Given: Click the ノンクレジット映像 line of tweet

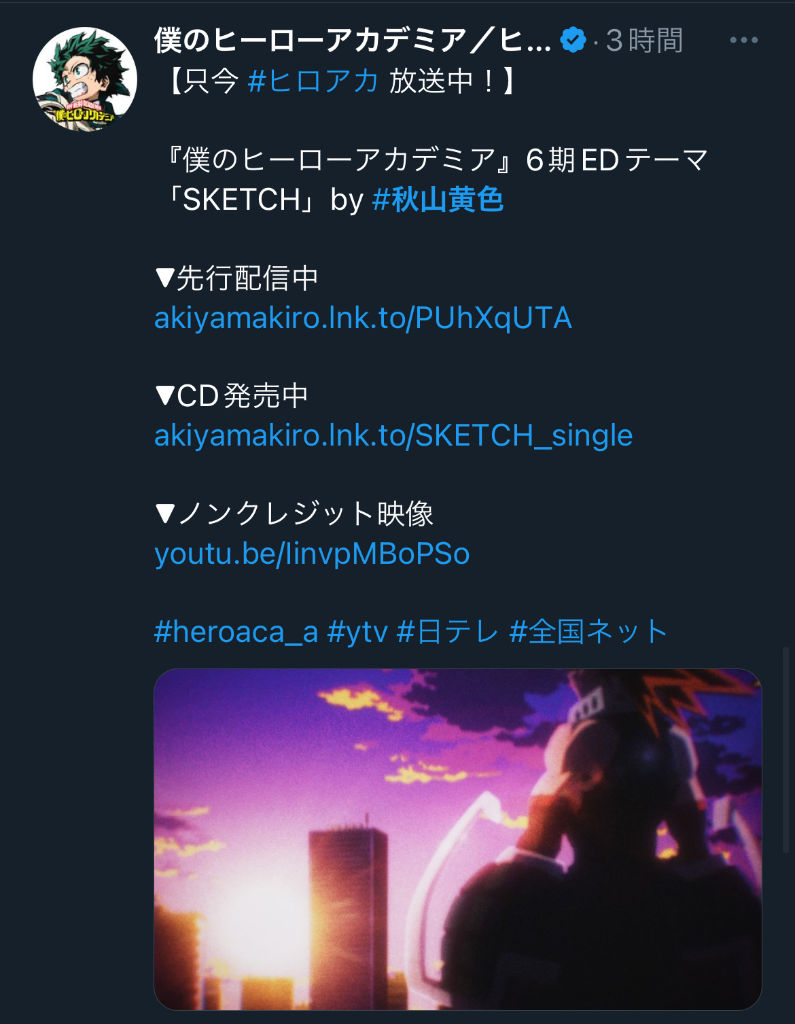Looking at the screenshot, I should tap(294, 514).
